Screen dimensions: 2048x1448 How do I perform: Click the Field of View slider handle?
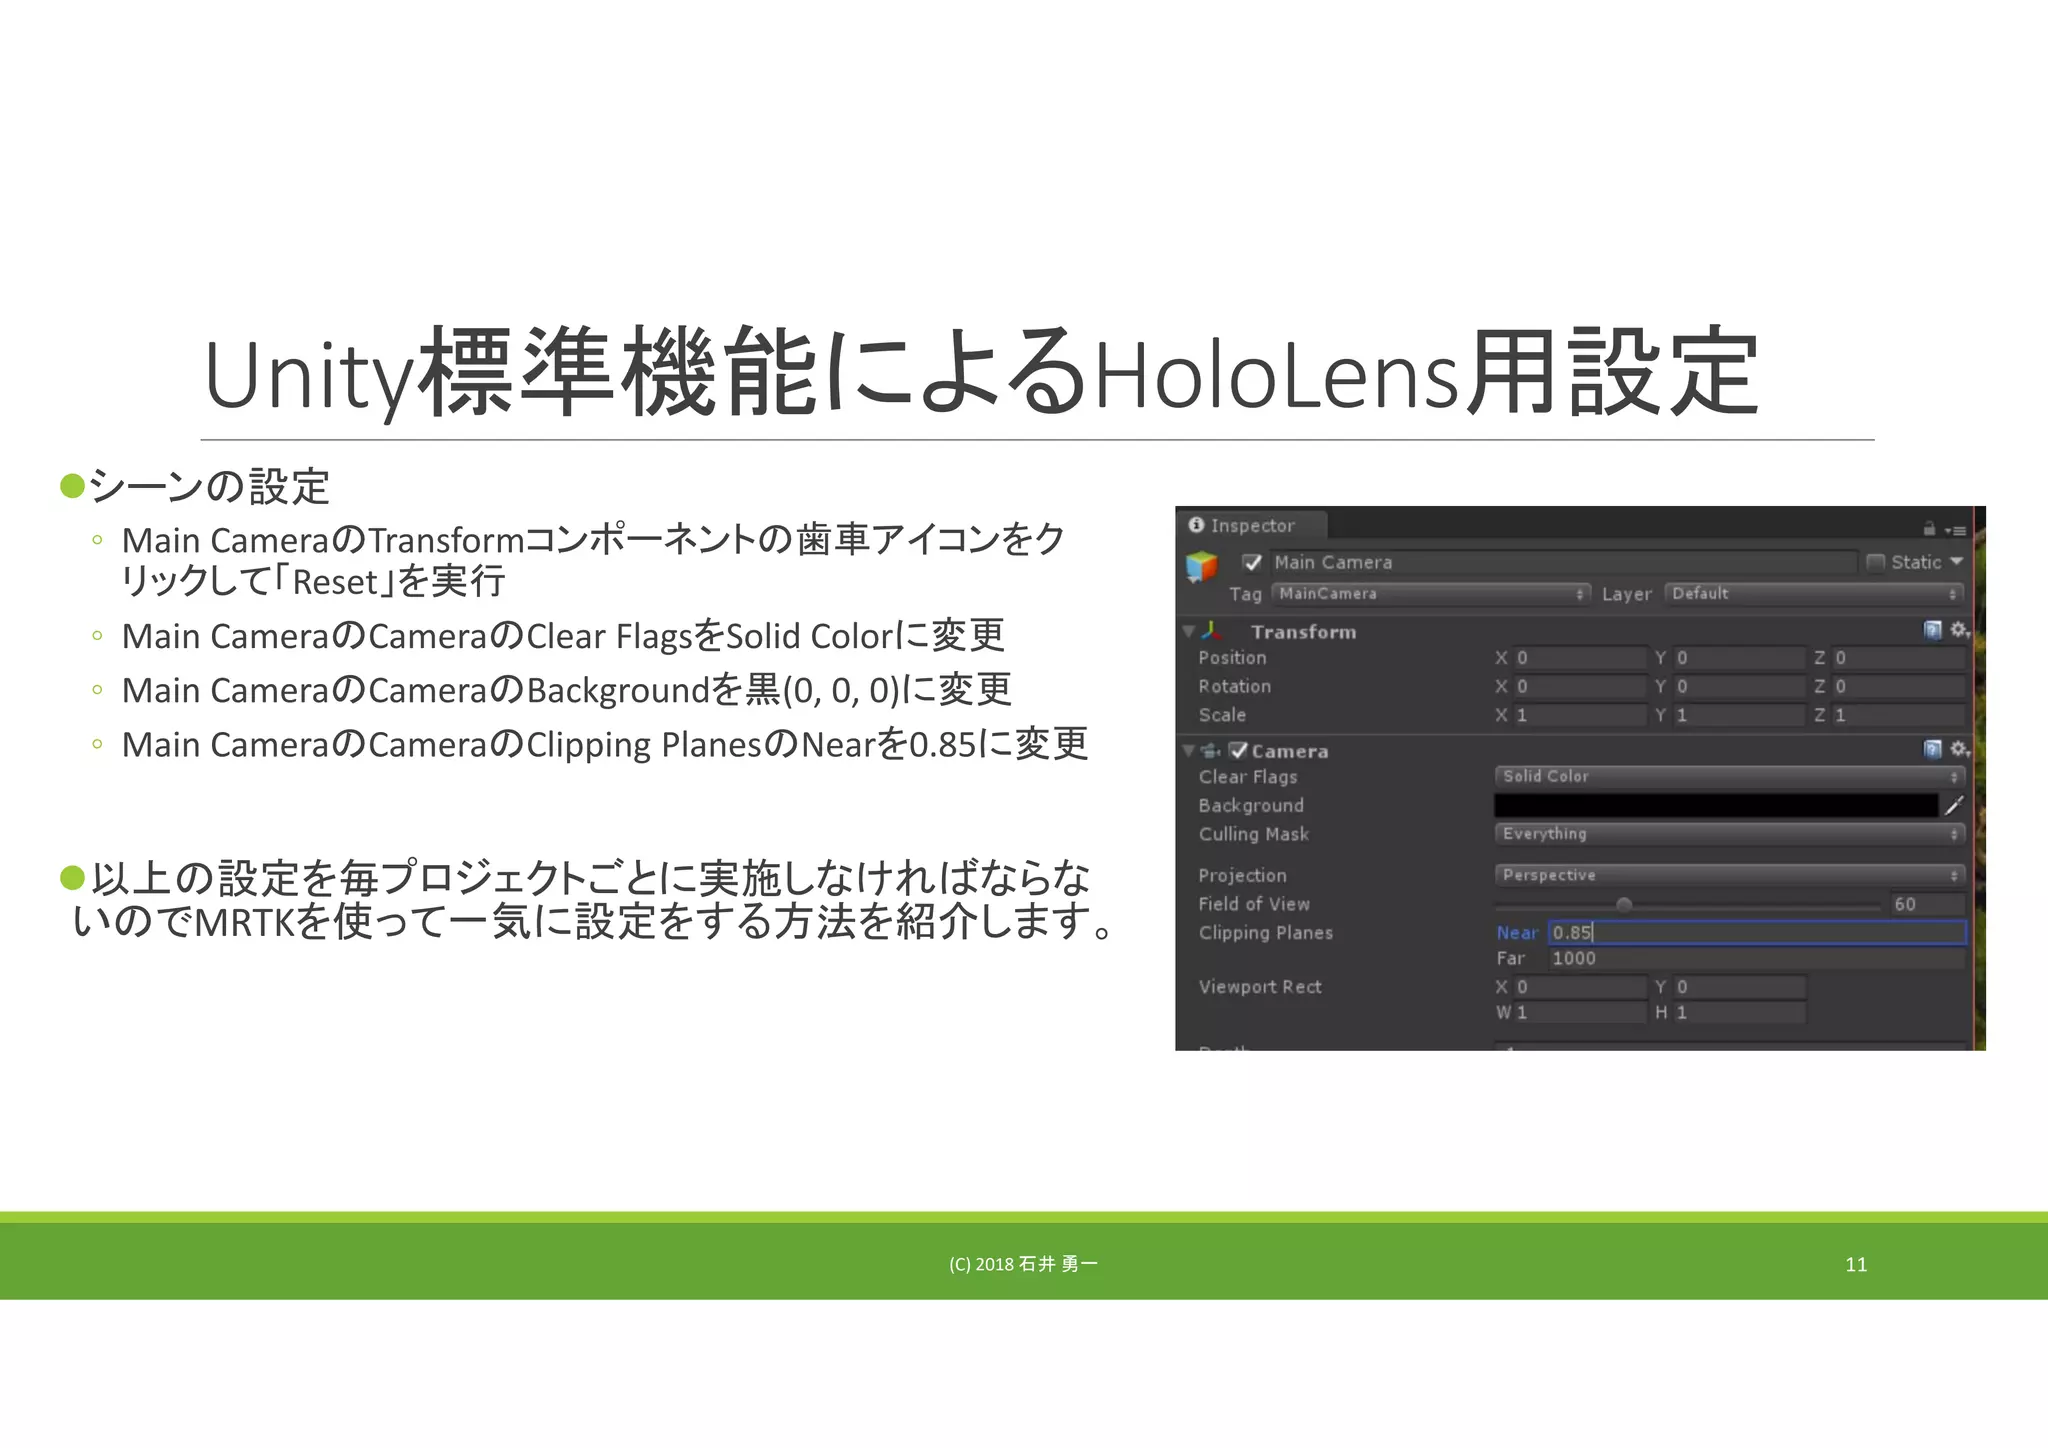(x=1624, y=905)
